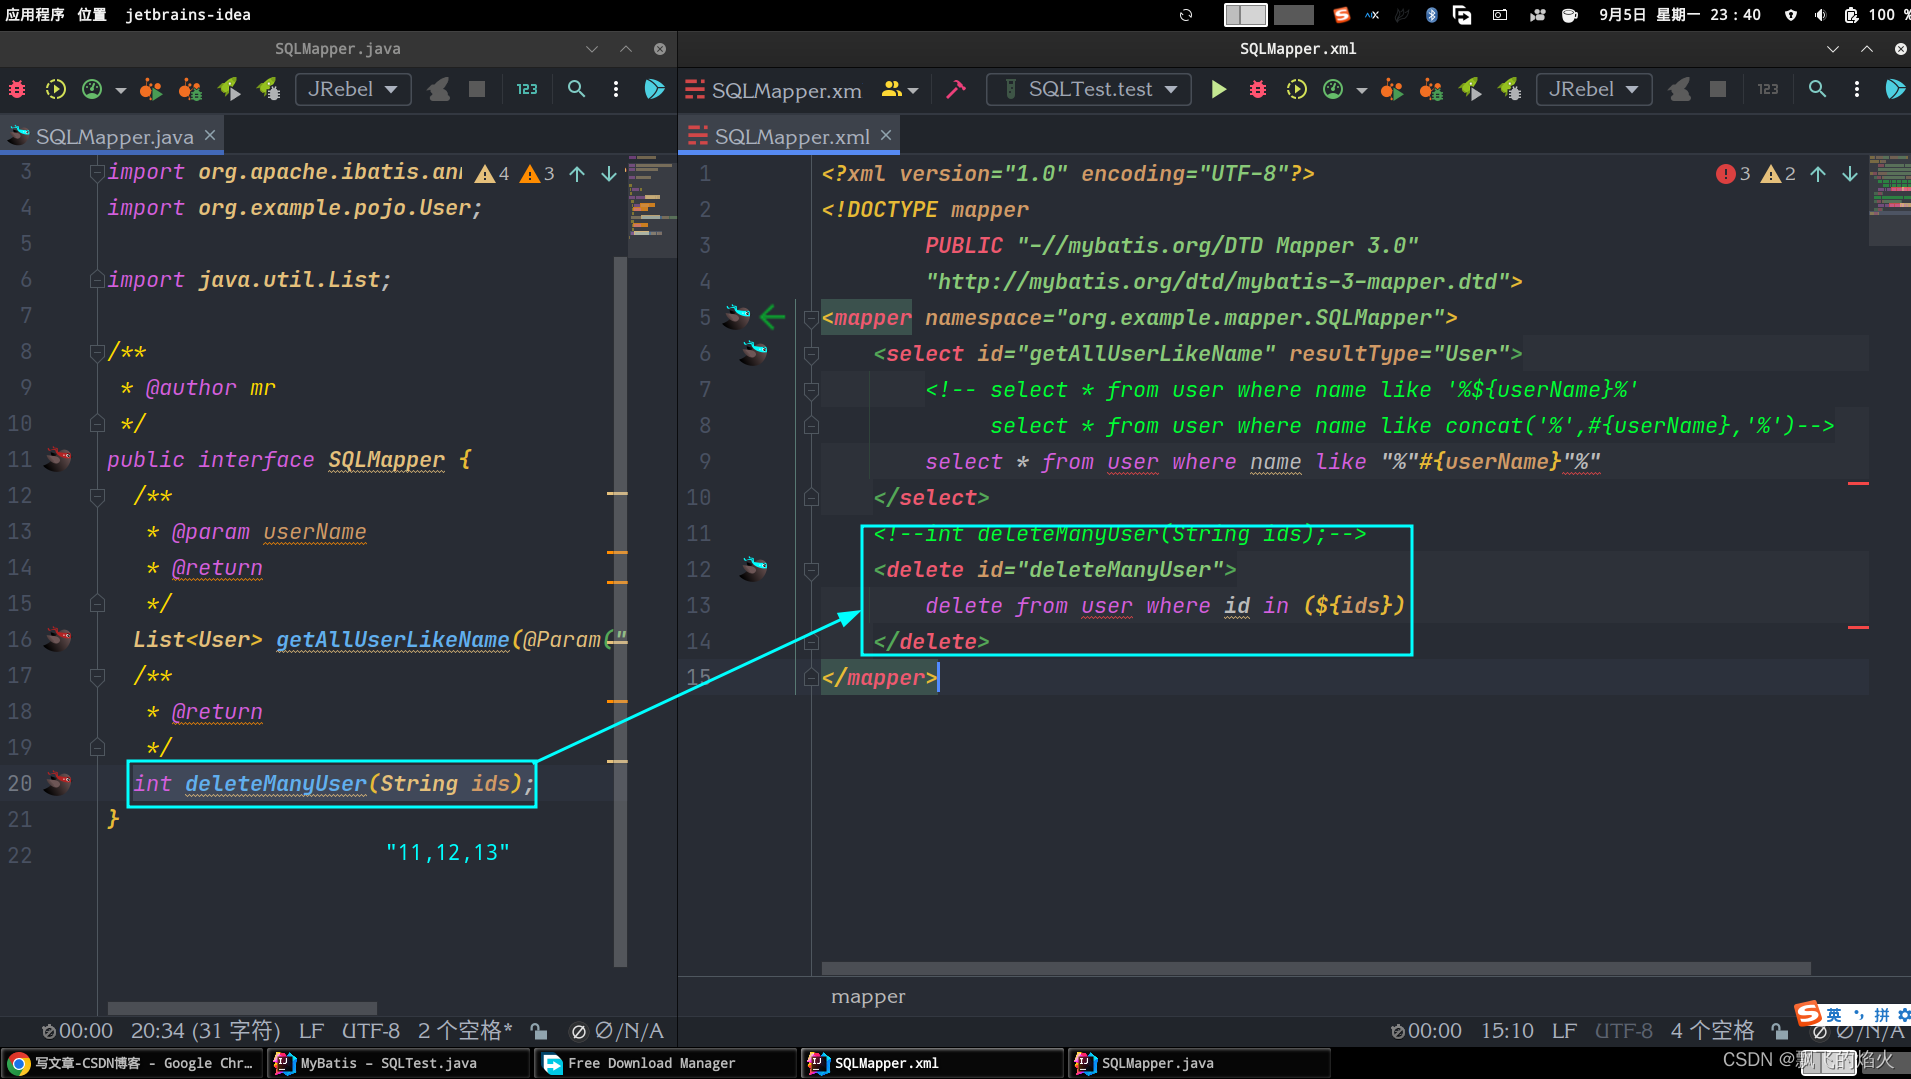Click the blue arrow plugin icon in SQLMapper.java toolbar
1911x1079 pixels.
click(654, 89)
